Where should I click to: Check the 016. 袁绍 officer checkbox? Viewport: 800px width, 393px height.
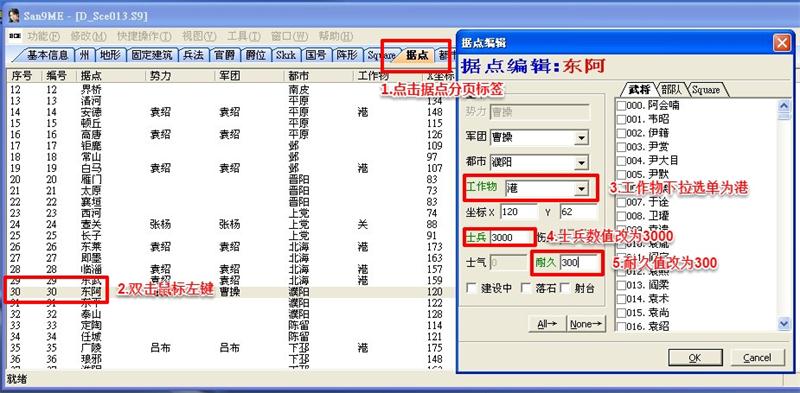(621, 326)
